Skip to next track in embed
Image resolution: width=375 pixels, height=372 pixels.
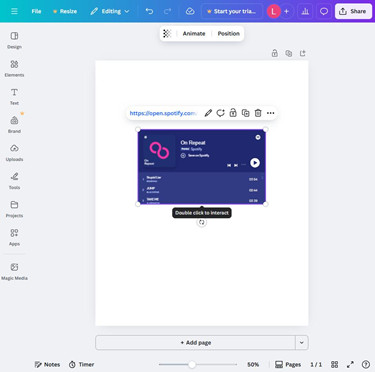point(236,165)
